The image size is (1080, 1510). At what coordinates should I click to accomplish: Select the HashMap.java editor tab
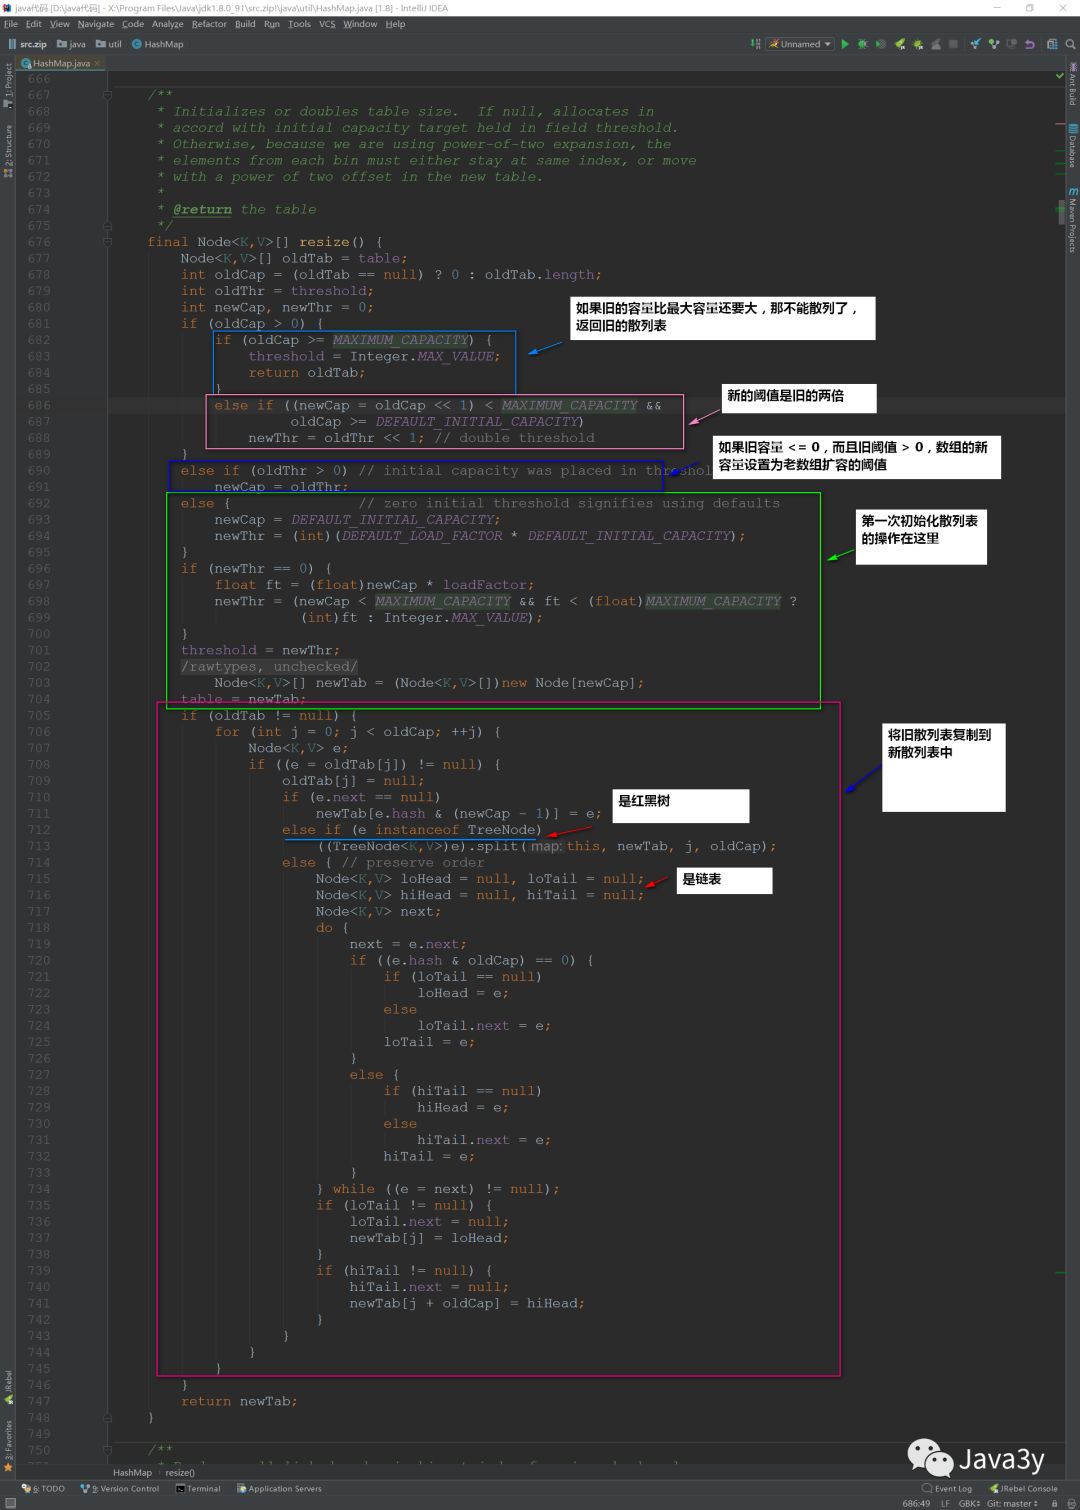(x=60, y=63)
